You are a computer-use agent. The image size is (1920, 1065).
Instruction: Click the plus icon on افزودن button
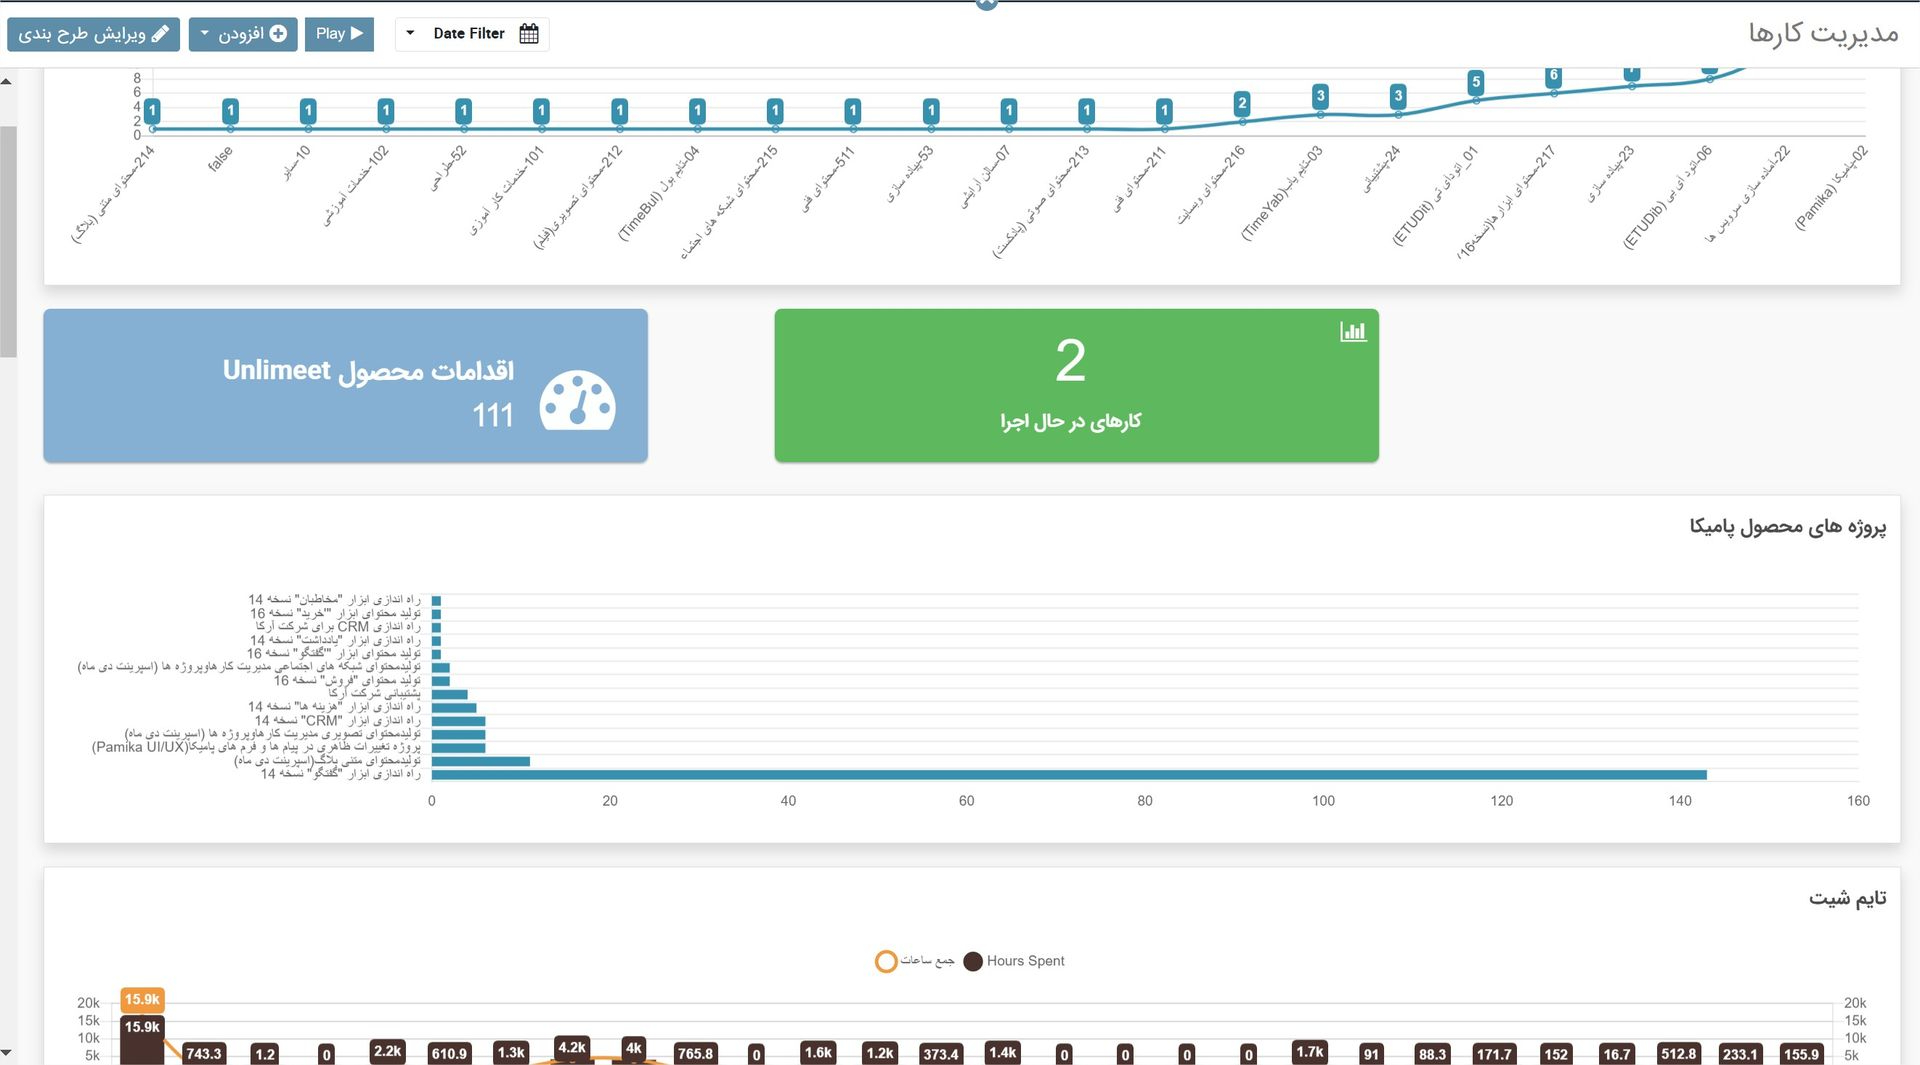(279, 34)
